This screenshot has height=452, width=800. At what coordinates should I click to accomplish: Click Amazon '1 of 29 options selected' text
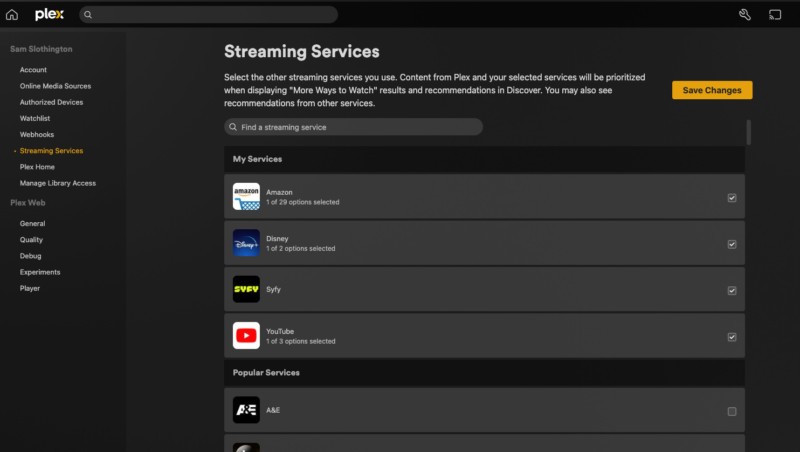[303, 203]
